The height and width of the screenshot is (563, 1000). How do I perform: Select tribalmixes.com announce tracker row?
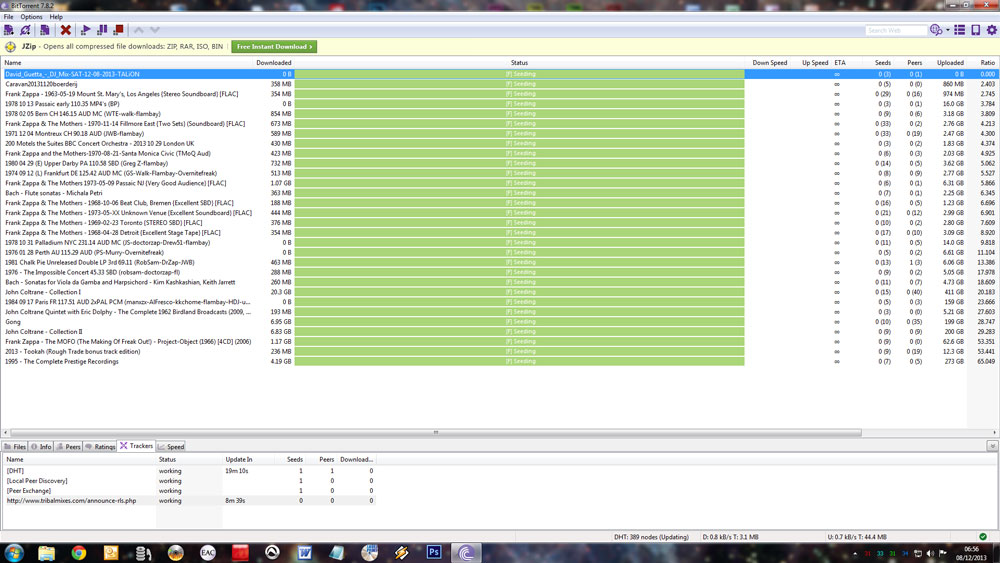189,501
